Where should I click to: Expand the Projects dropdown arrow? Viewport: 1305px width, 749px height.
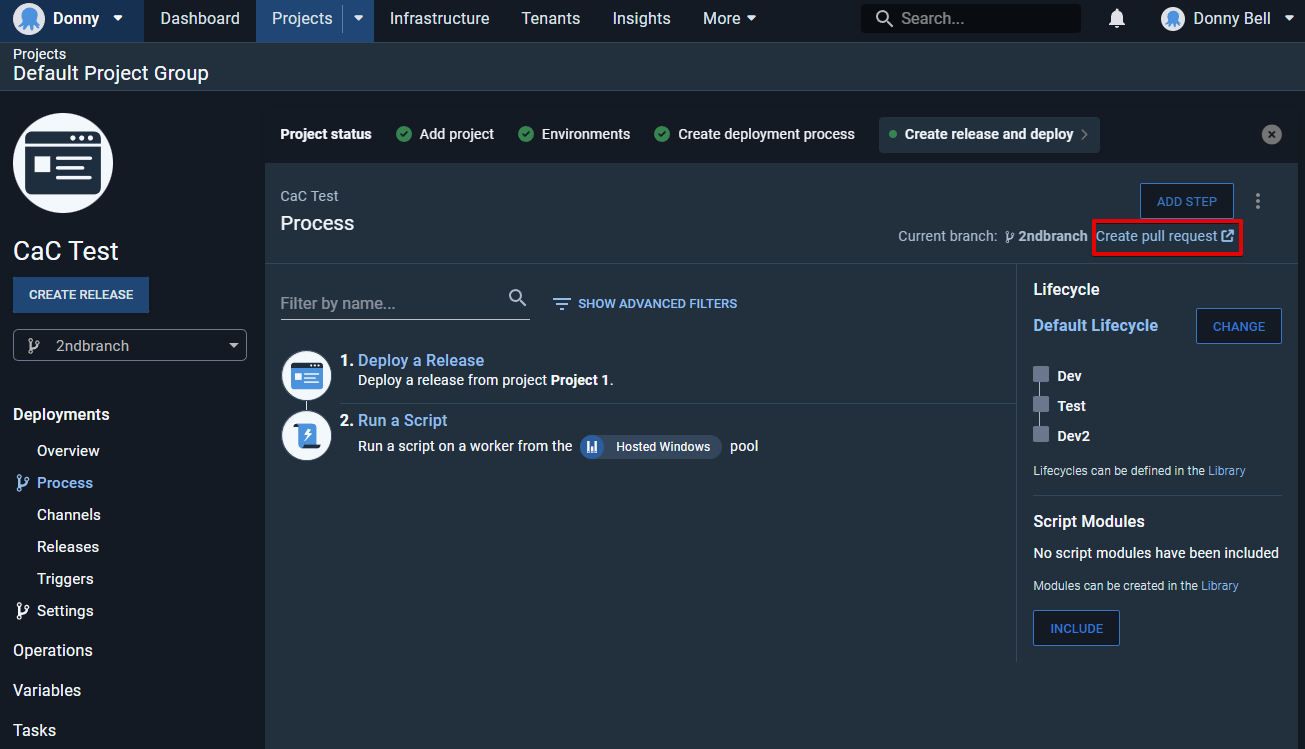[x=358, y=18]
